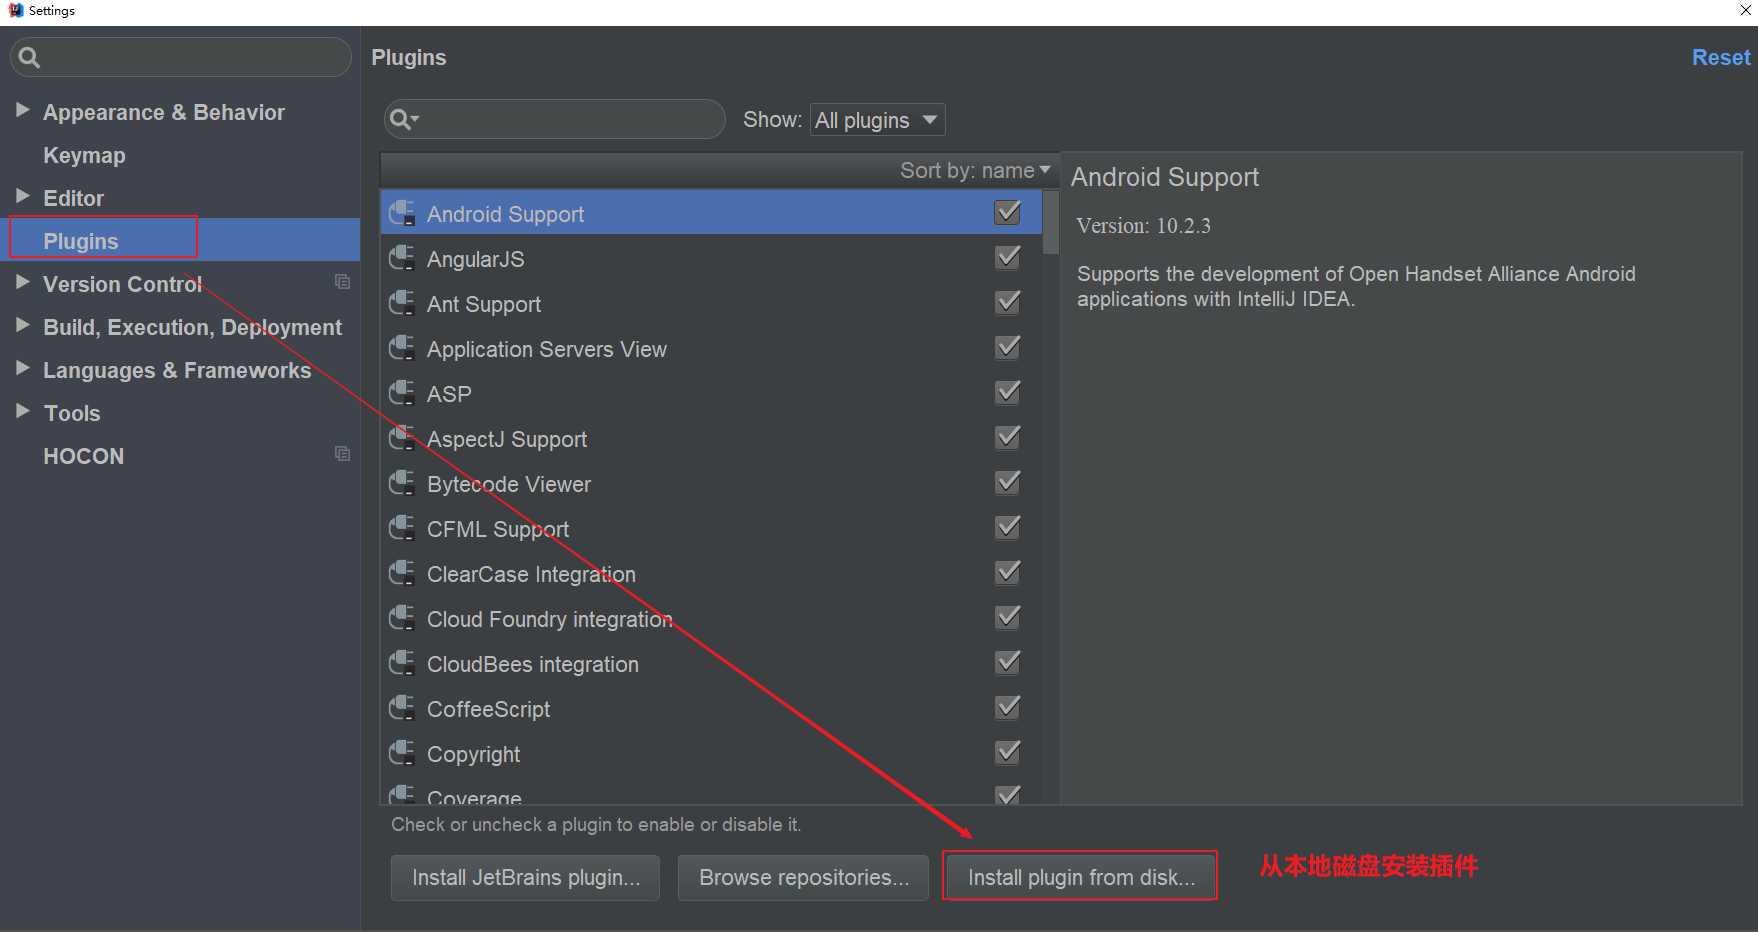Click the IntelliJ icon in the title bar
The image size is (1758, 932).
pyautogui.click(x=15, y=10)
